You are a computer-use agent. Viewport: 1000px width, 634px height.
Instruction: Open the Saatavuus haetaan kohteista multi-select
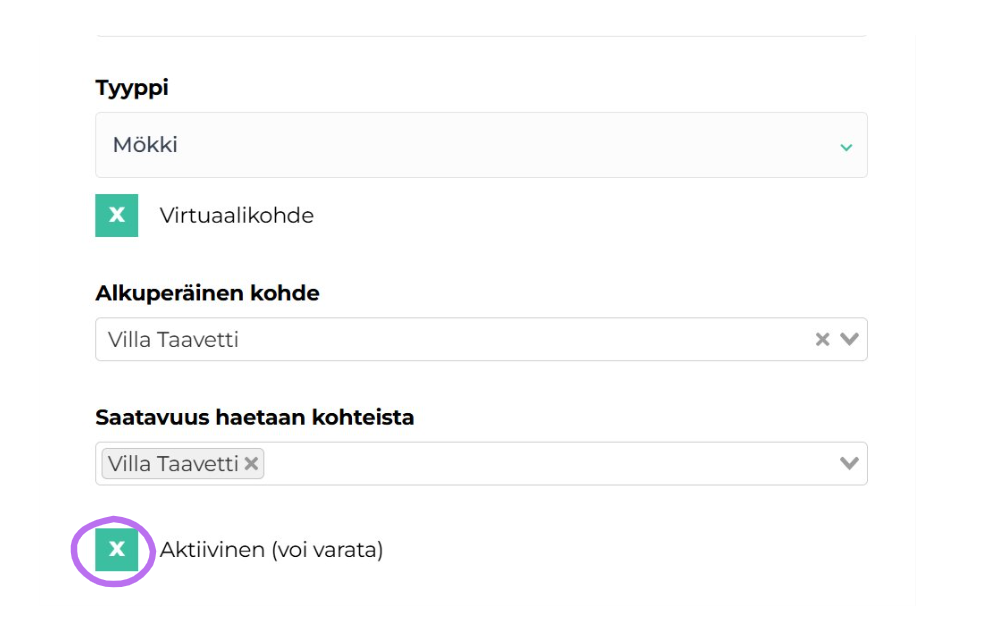pos(847,463)
